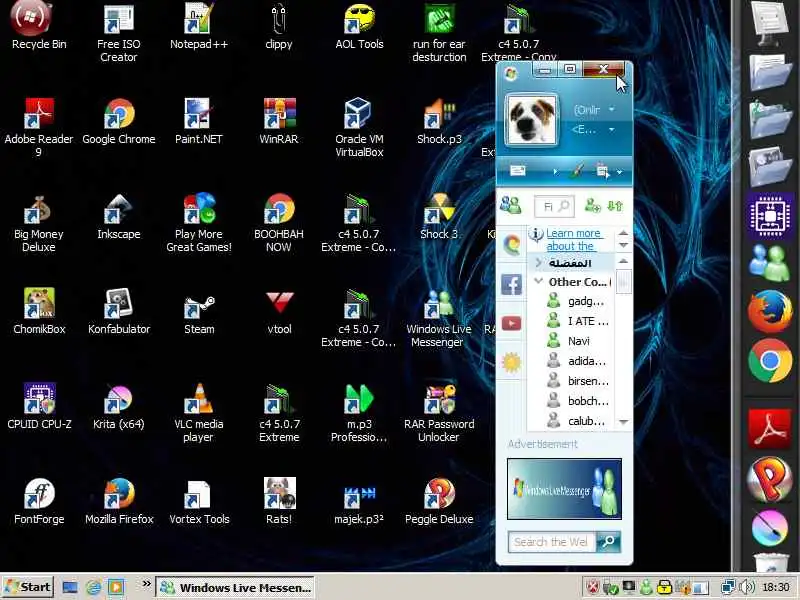
Task: Click the Learn more about the link
Action: [x=573, y=239]
